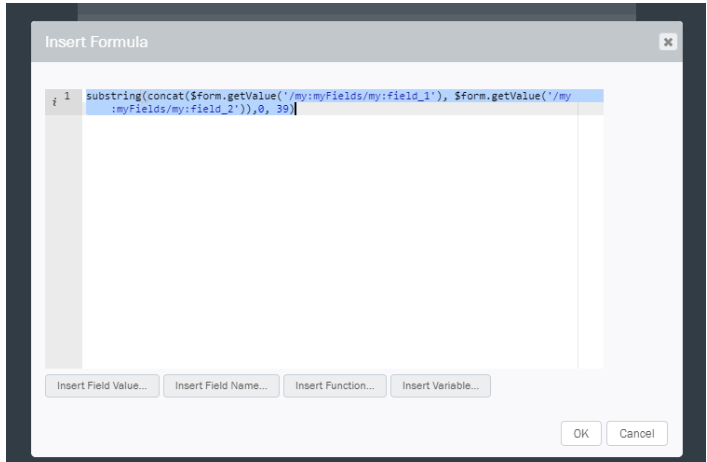Cancel the formula dialog
Image resolution: width=707 pixels, height=462 pixels.
(636, 434)
